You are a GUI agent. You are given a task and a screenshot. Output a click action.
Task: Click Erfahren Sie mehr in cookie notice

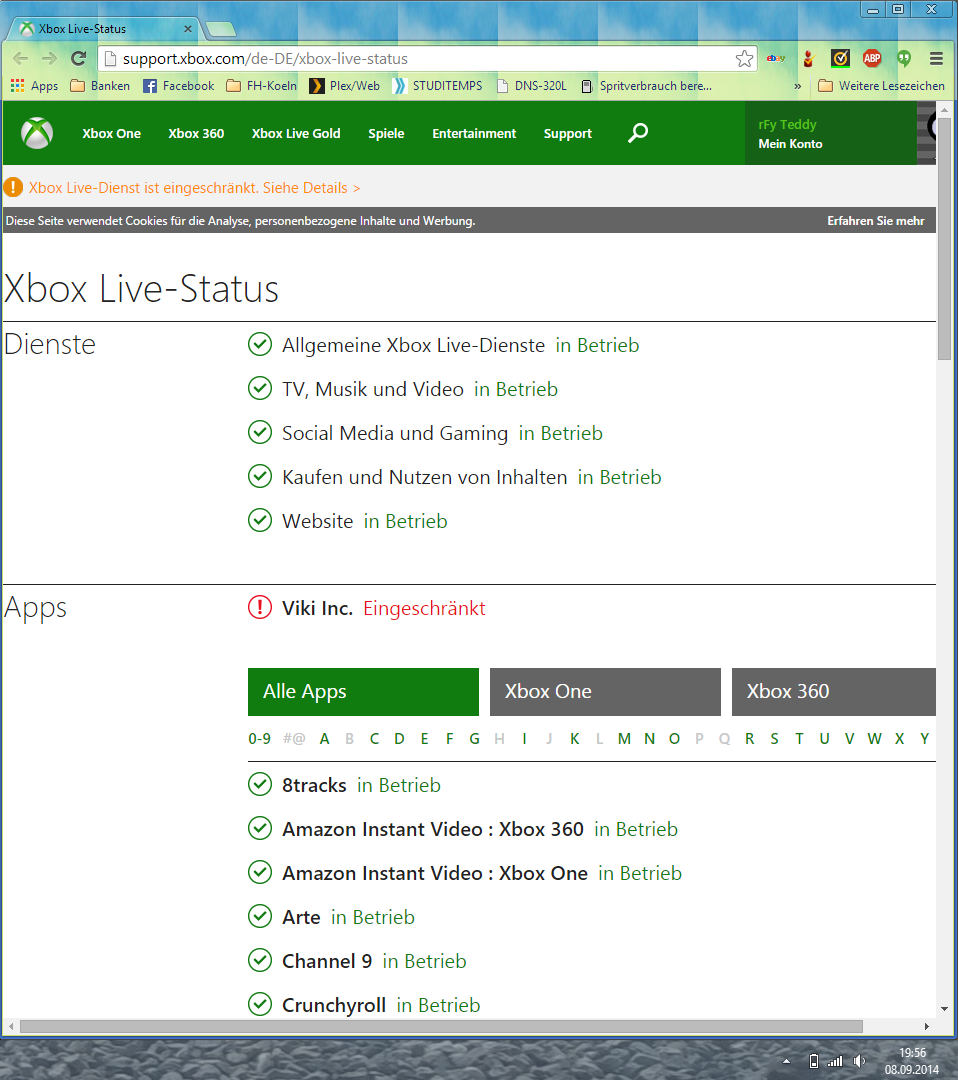tap(875, 221)
